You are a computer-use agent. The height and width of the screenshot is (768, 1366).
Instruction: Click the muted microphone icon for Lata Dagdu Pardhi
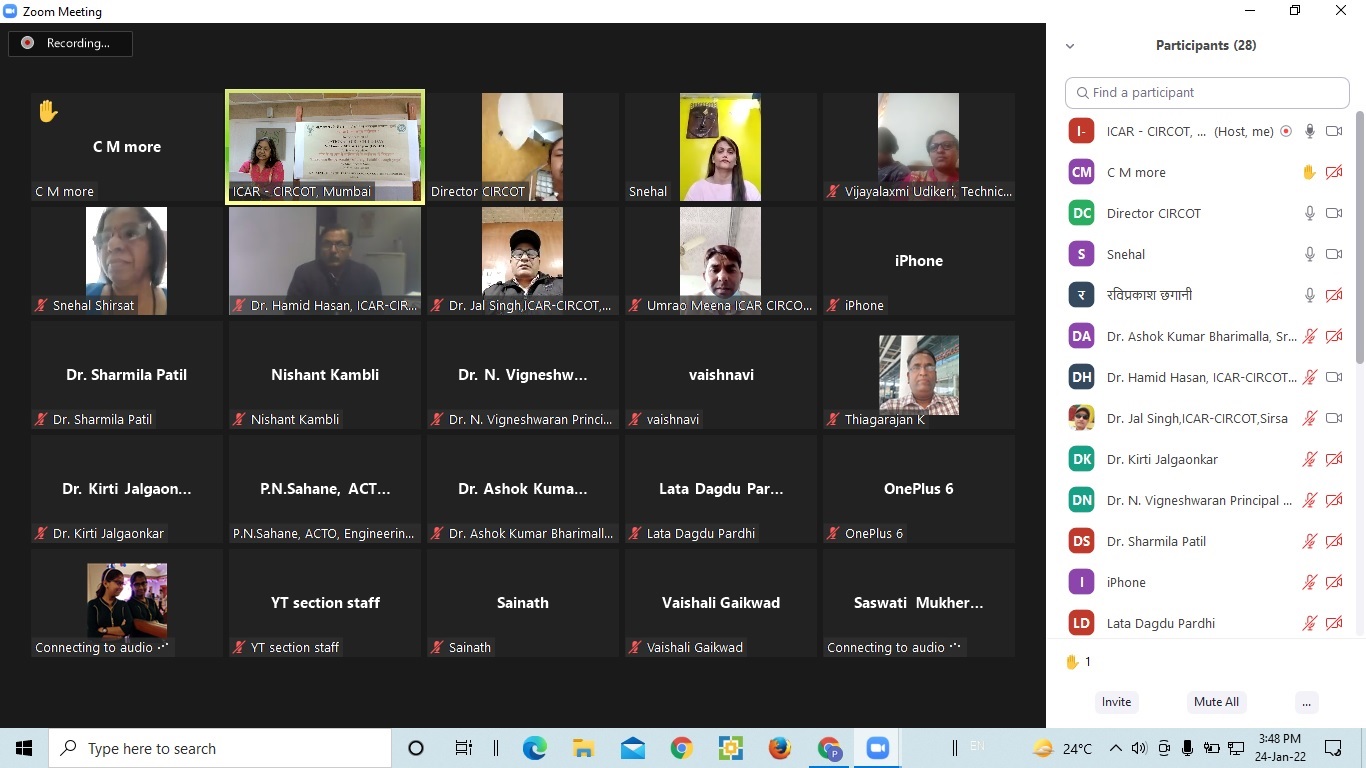pyautogui.click(x=1309, y=623)
